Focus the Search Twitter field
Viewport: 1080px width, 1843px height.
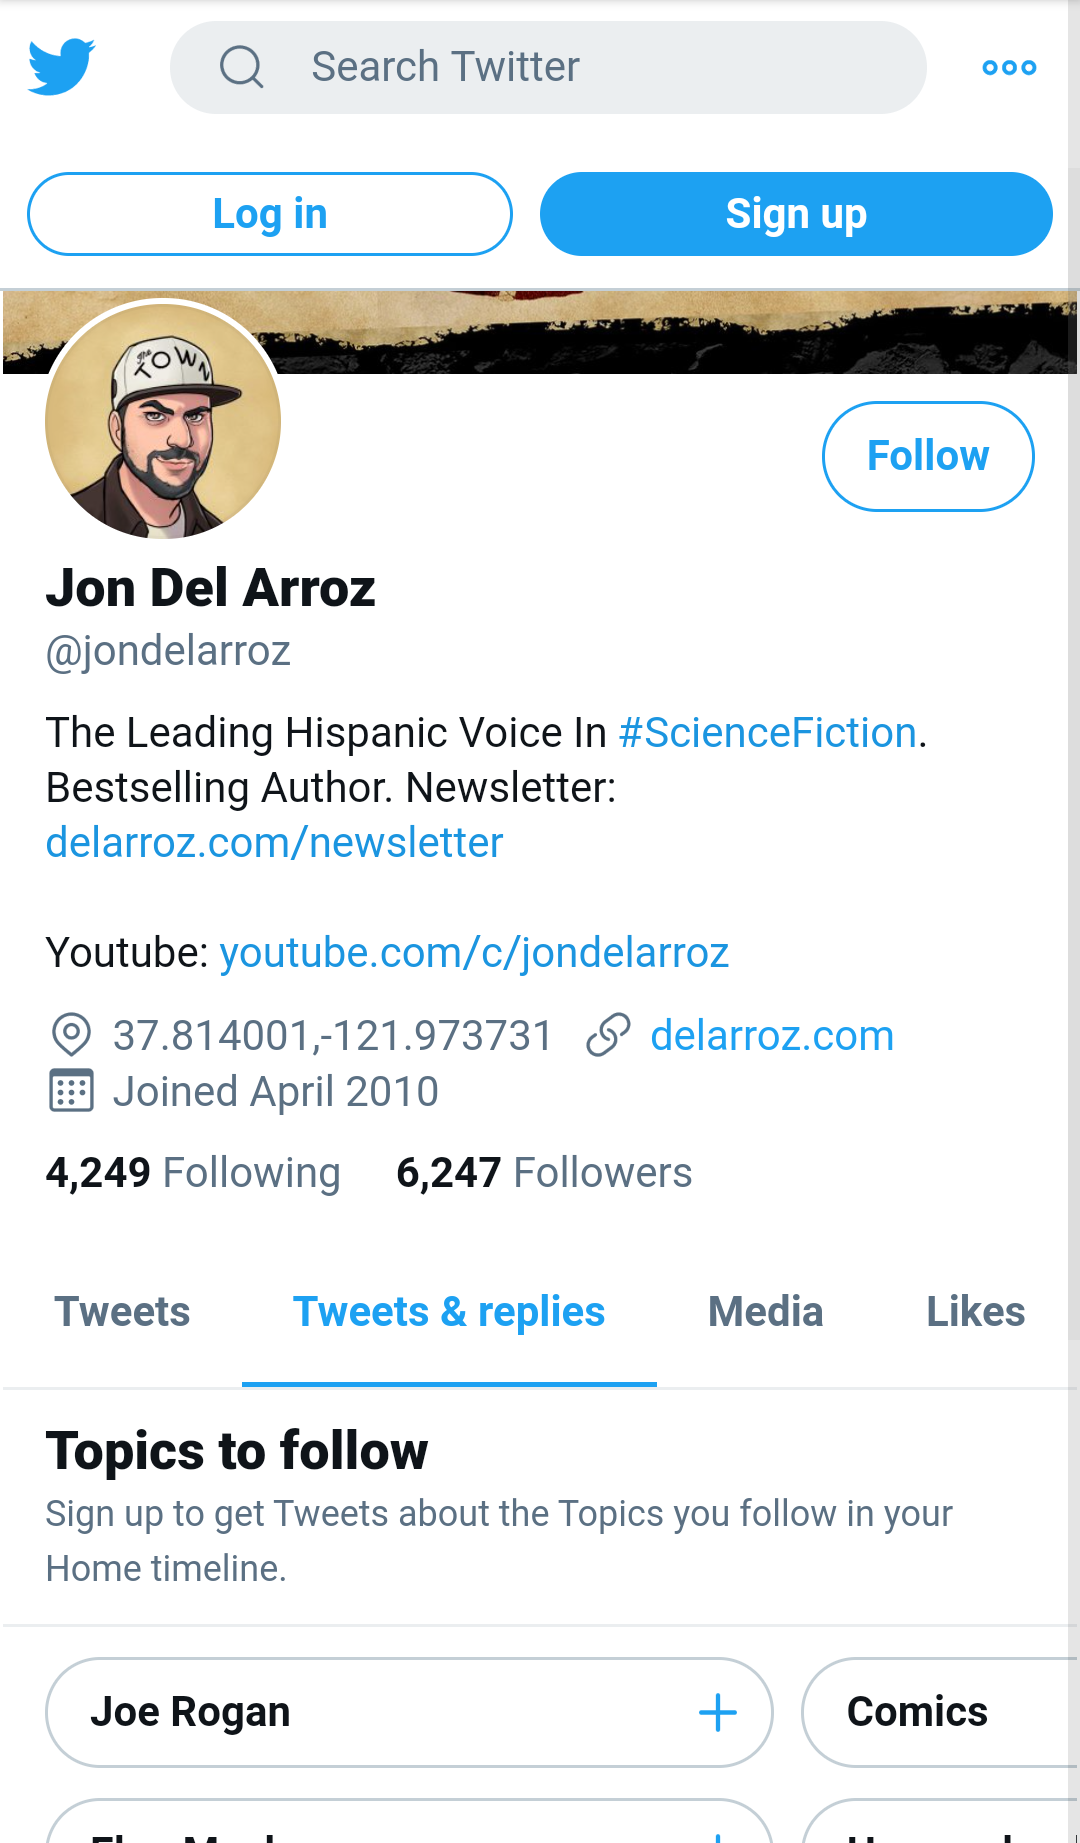[548, 67]
